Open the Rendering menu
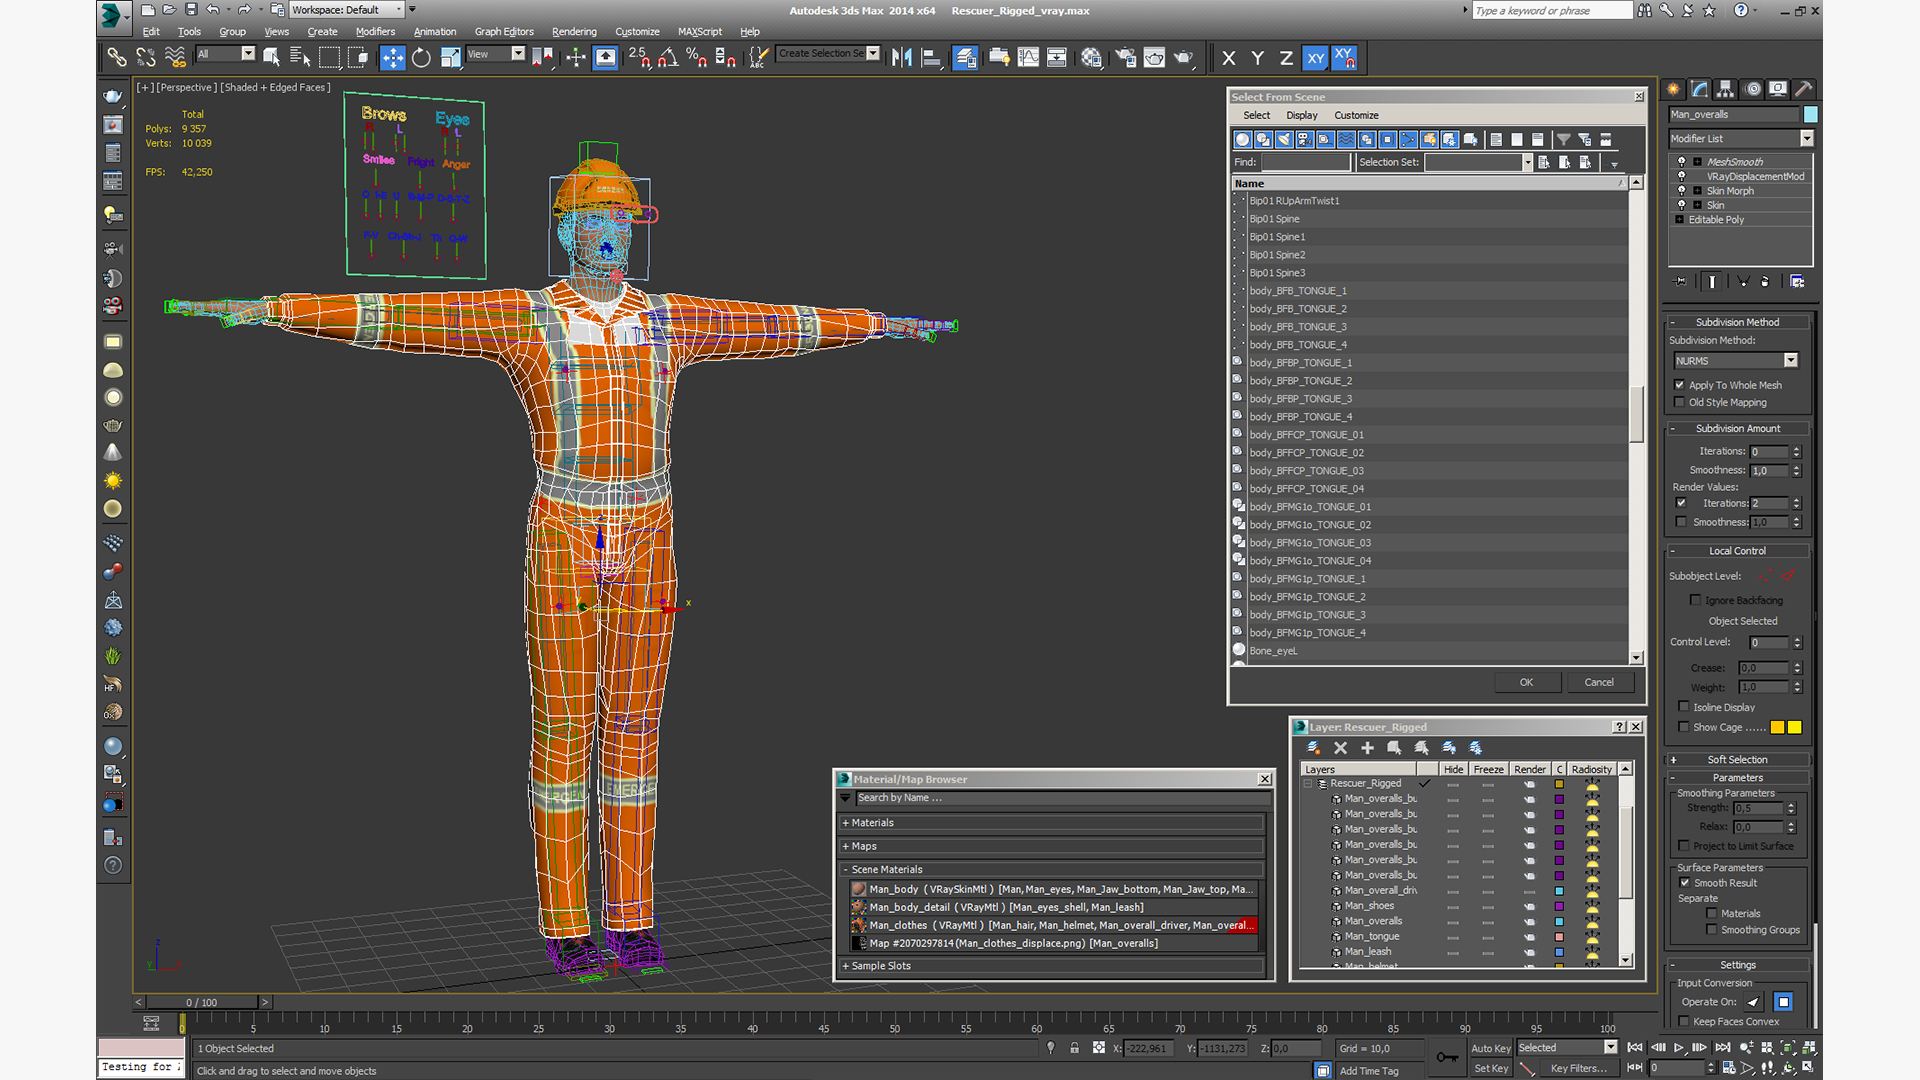This screenshot has height=1080, width=1920. pos(573,32)
